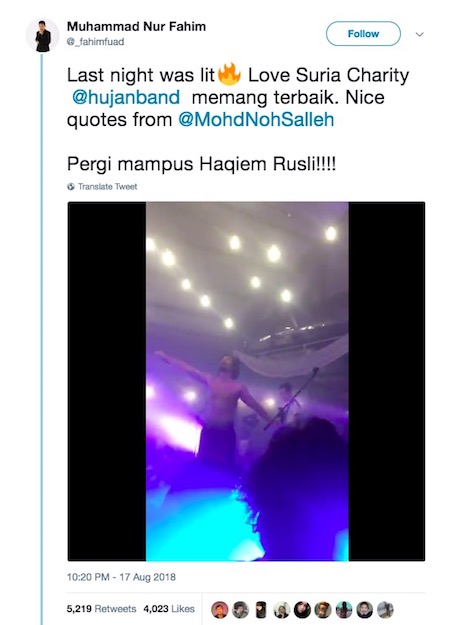Click the globe icon beside Translate Tweet
Image resolution: width=450 pixels, height=625 pixels.
tap(71, 187)
